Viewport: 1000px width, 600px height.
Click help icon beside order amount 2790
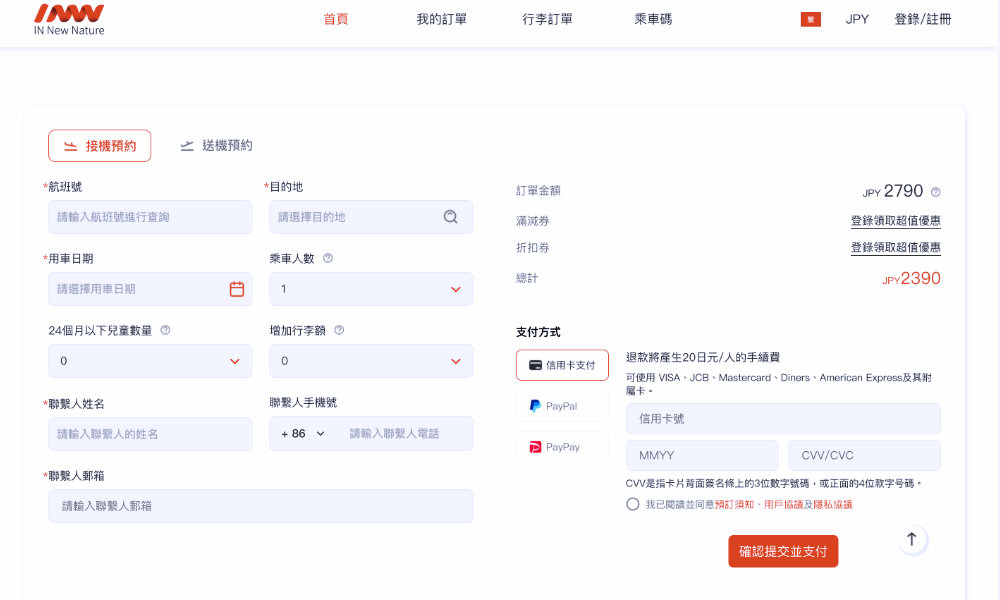(936, 192)
